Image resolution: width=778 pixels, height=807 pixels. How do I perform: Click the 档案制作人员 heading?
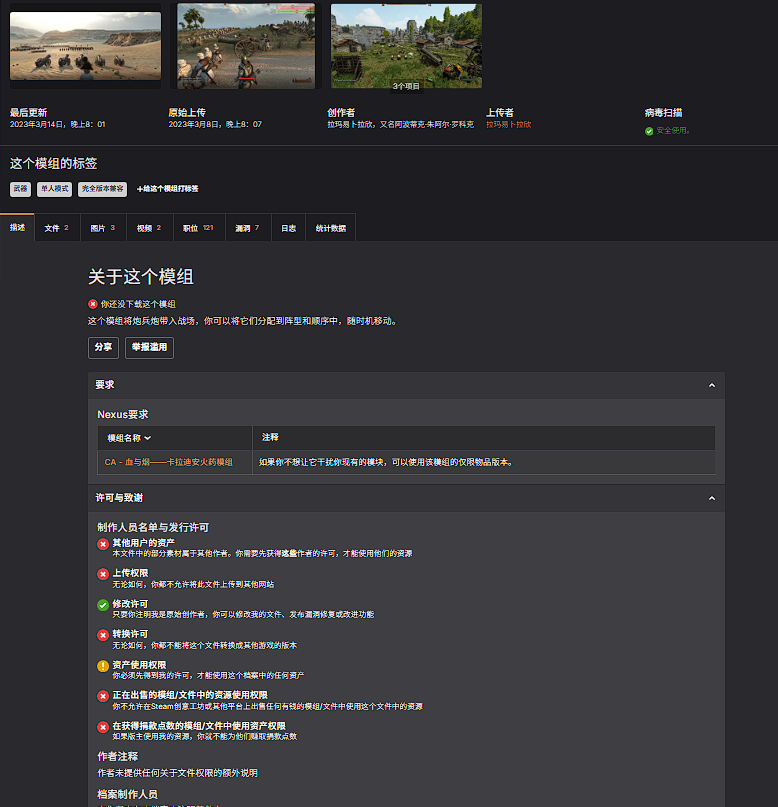point(128,794)
